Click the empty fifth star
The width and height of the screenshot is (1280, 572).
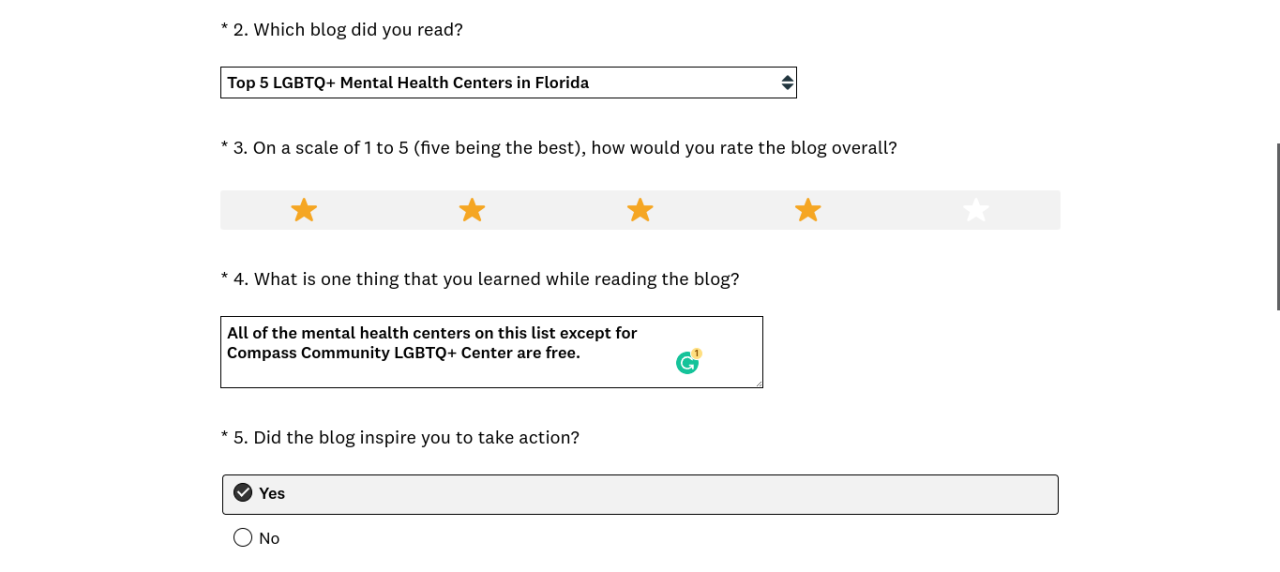point(976,210)
